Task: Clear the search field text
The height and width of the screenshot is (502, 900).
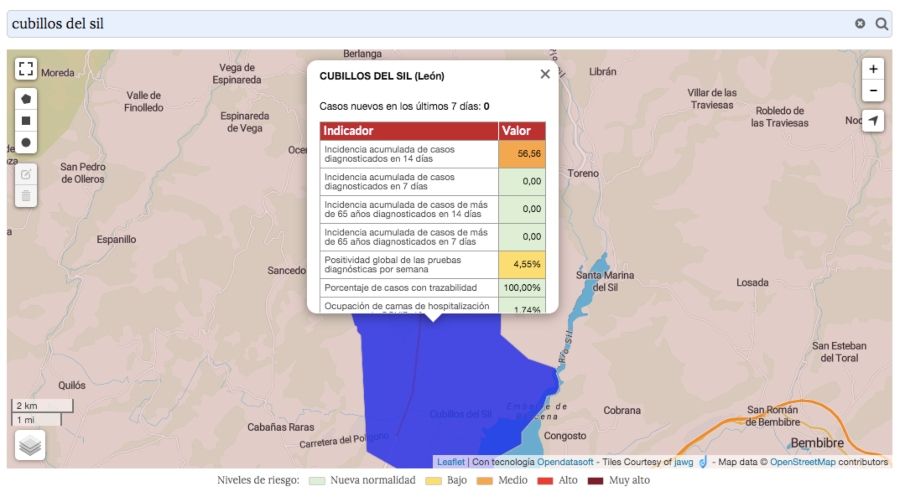Action: point(860,23)
